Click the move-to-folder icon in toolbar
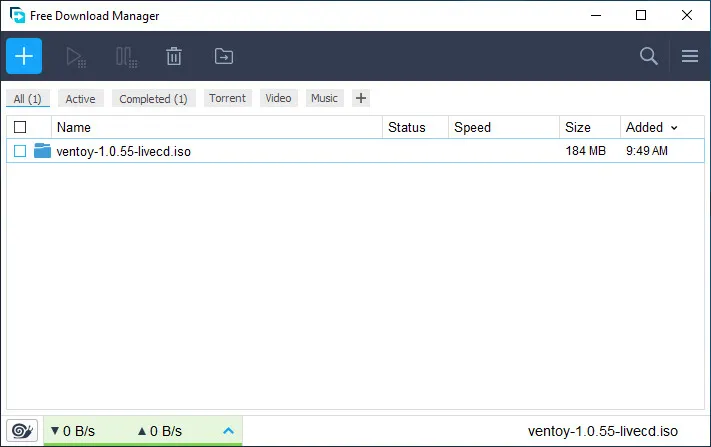The height and width of the screenshot is (447, 711). click(x=224, y=56)
